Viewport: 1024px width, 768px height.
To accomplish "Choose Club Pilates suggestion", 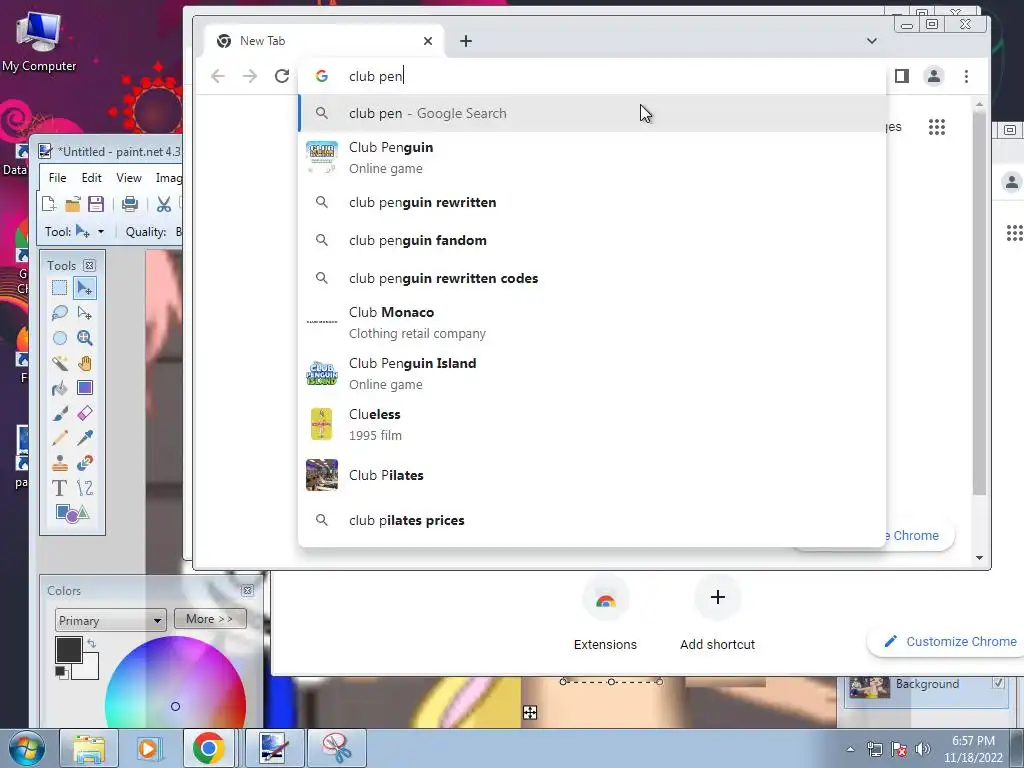I will coord(592,475).
